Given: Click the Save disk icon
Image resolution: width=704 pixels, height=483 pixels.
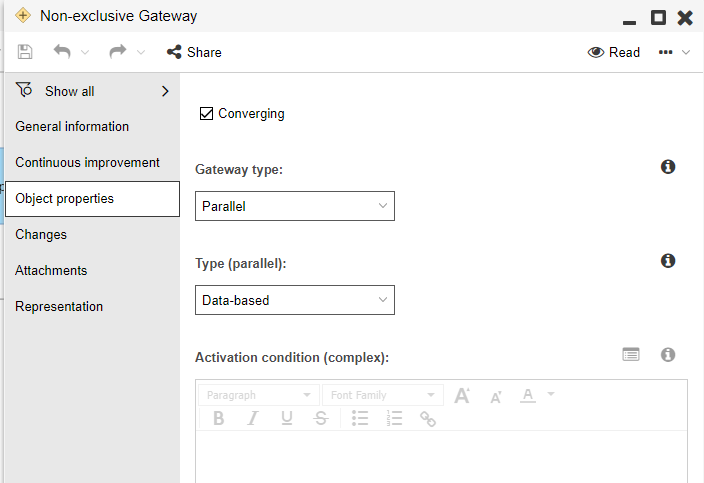Looking at the screenshot, I should [x=25, y=52].
